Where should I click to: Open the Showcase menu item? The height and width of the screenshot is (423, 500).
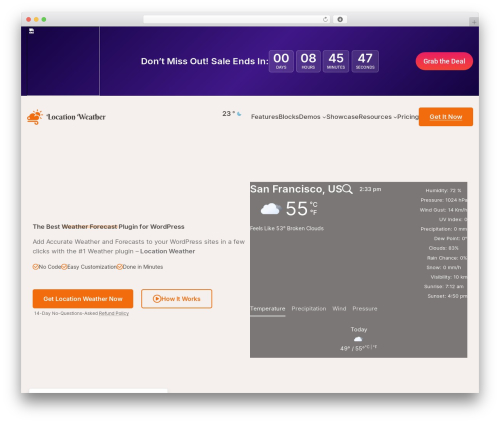pos(343,117)
